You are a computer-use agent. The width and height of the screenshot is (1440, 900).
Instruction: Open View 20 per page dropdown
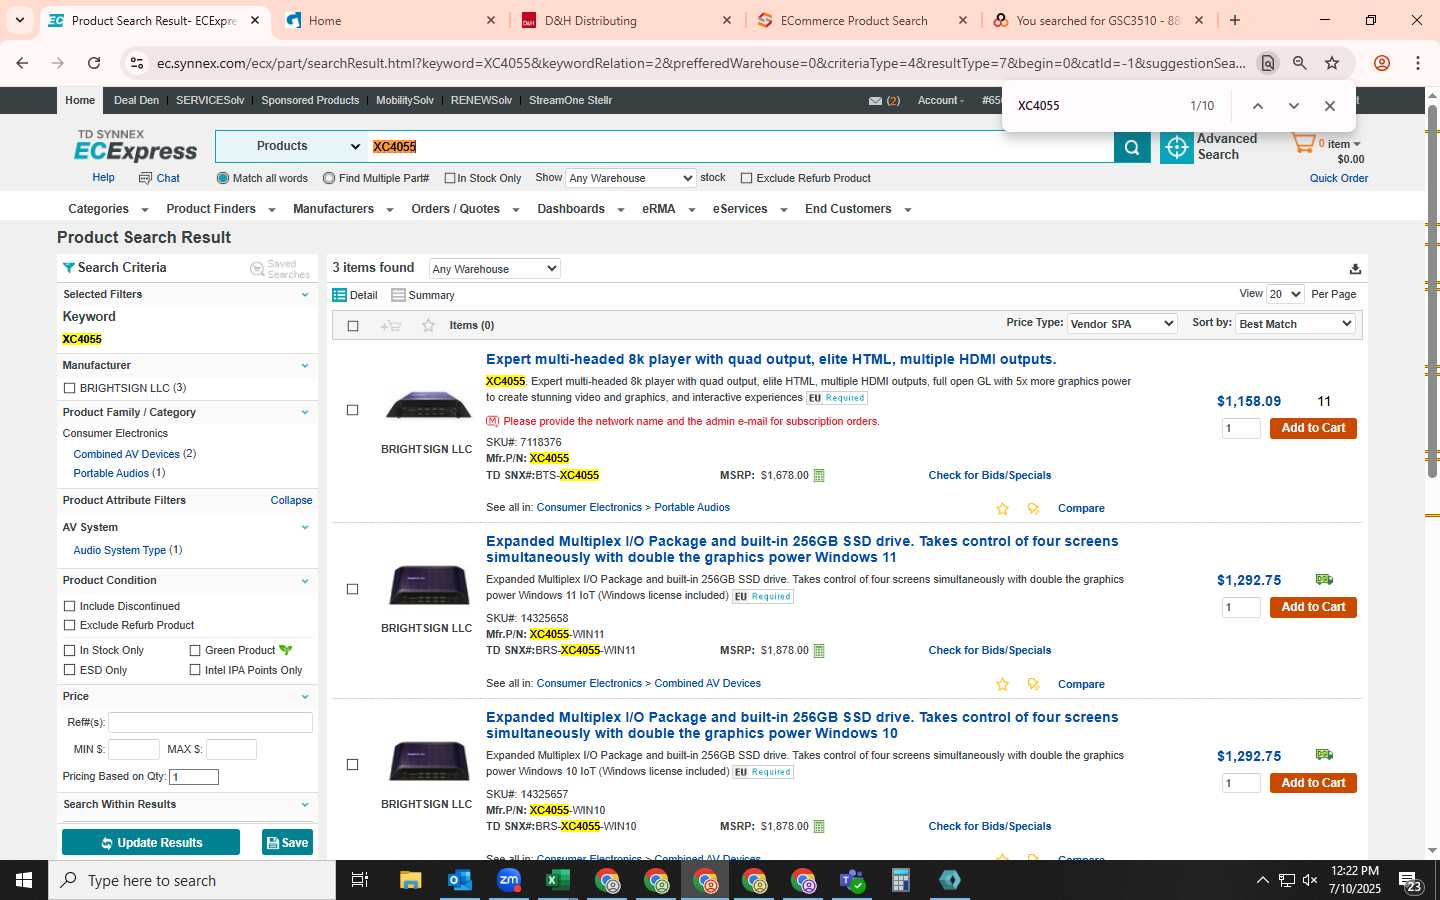pos(1285,294)
